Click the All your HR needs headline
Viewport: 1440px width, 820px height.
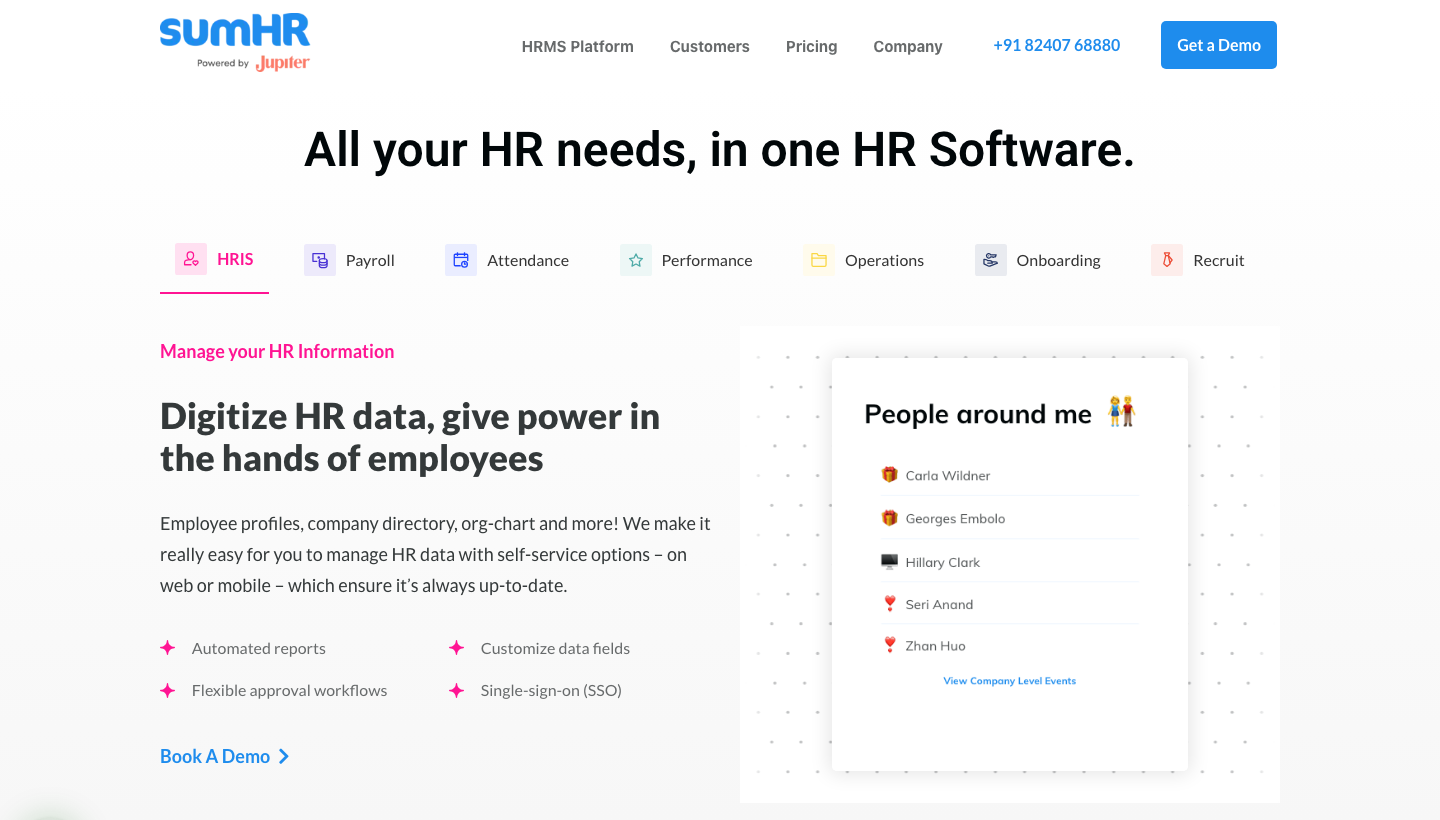coord(719,149)
